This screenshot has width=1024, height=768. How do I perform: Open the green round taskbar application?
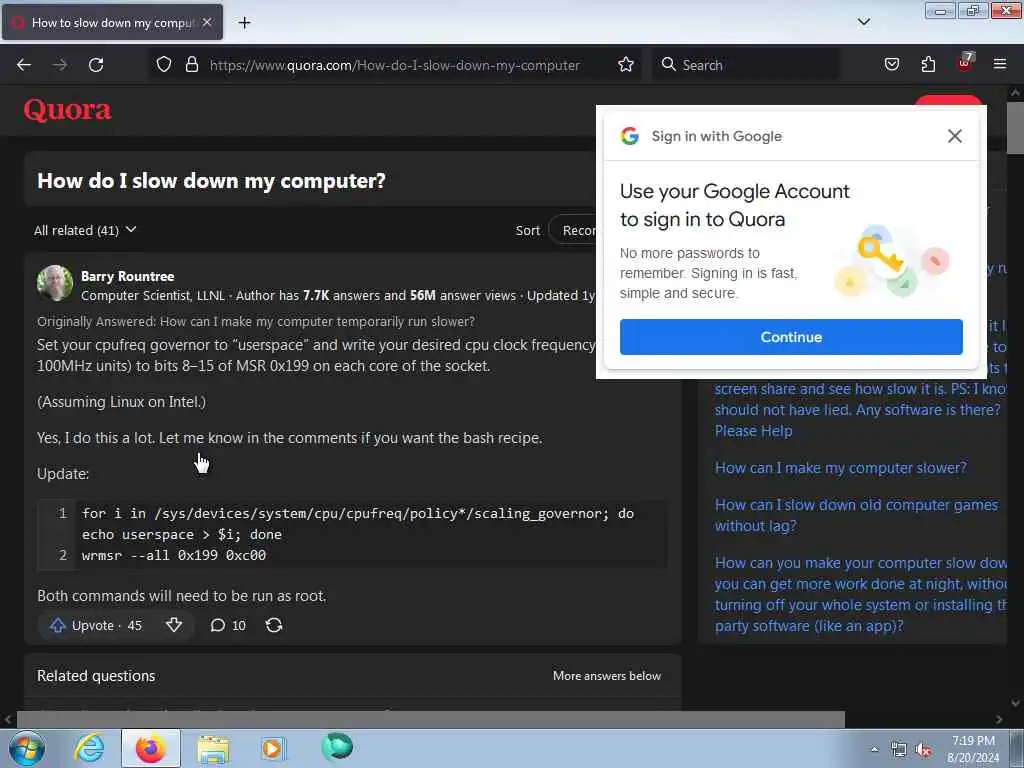337,747
